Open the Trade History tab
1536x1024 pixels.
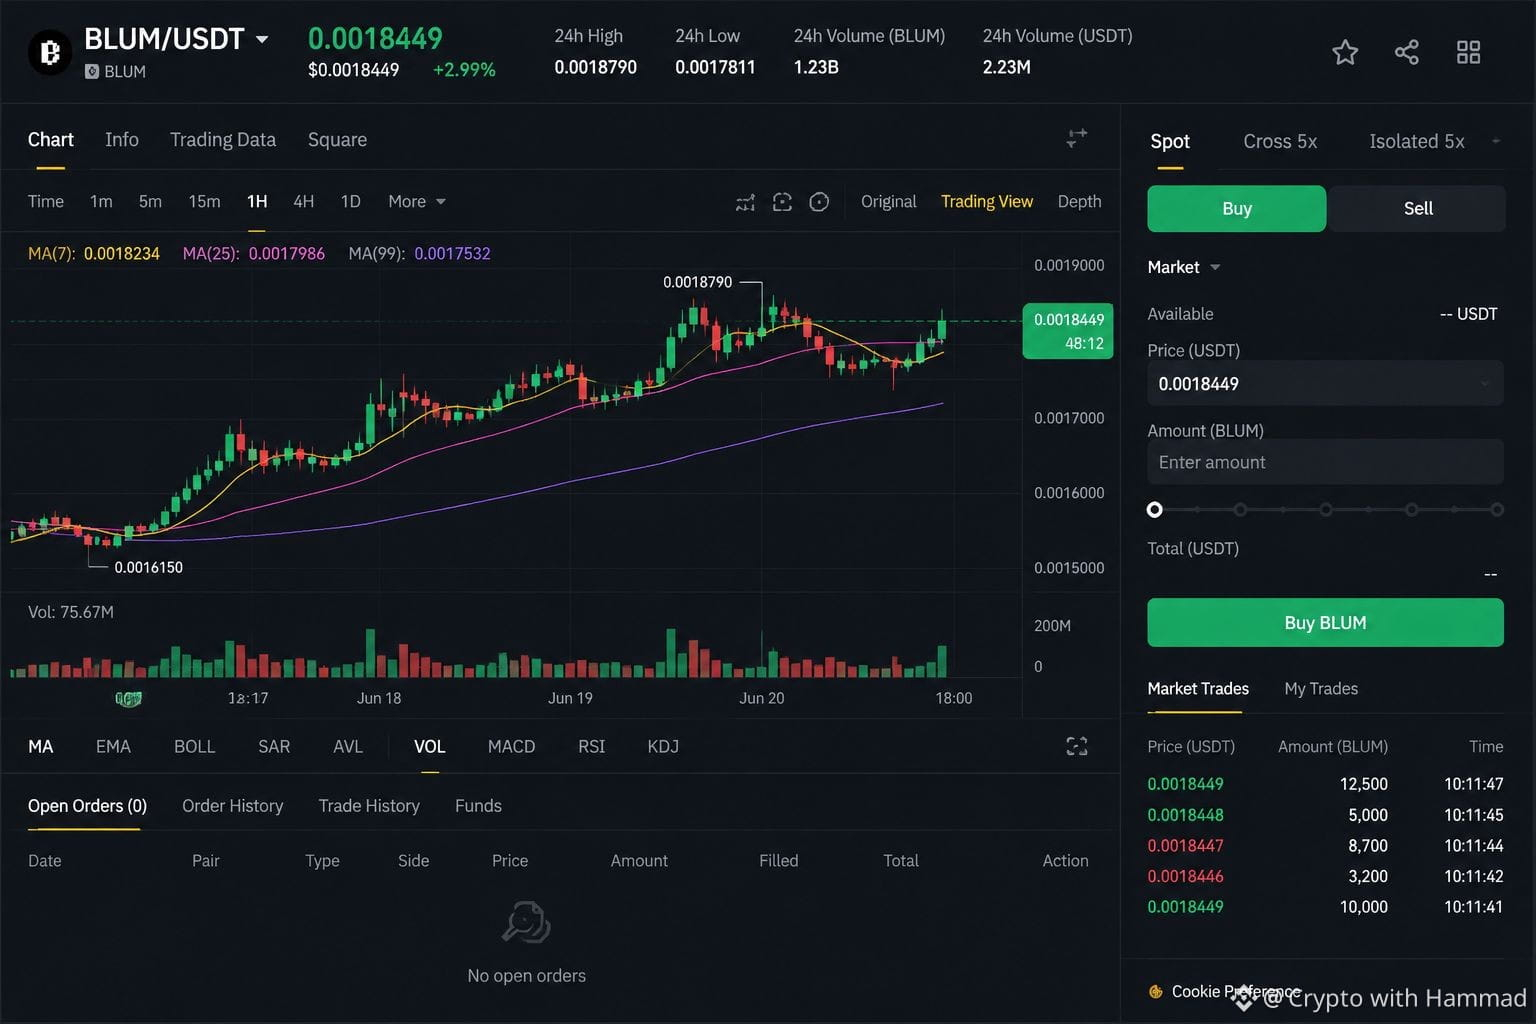(369, 805)
